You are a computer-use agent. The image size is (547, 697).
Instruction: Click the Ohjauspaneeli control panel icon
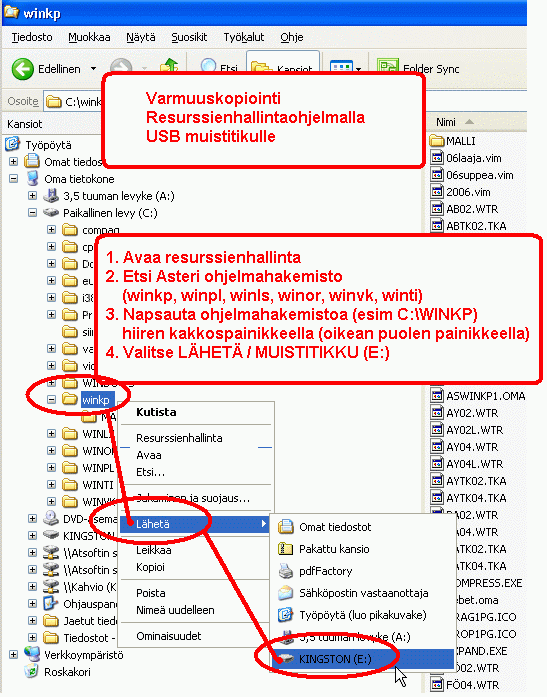(52, 603)
